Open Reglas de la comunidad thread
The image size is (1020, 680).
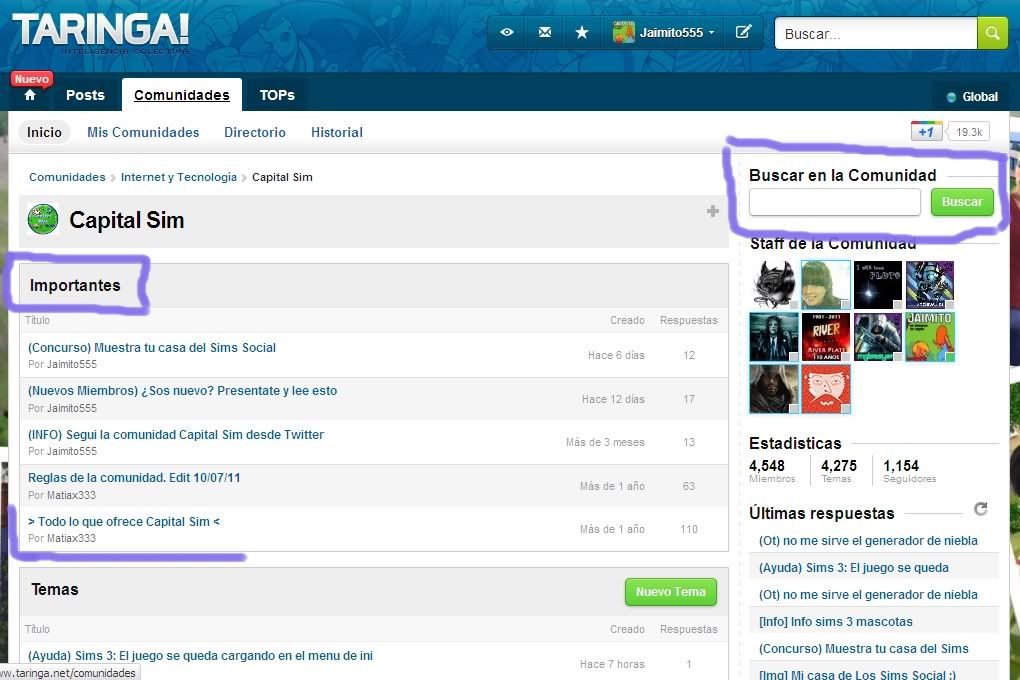134,478
